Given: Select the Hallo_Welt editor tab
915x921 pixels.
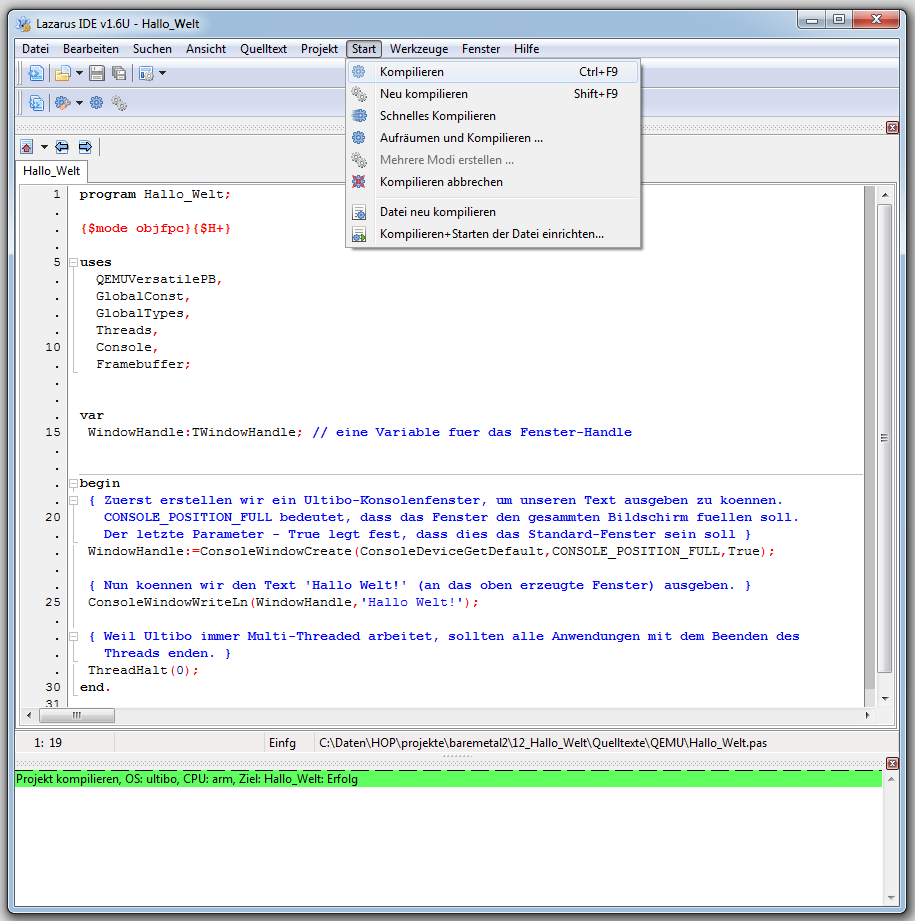Looking at the screenshot, I should pos(52,171).
